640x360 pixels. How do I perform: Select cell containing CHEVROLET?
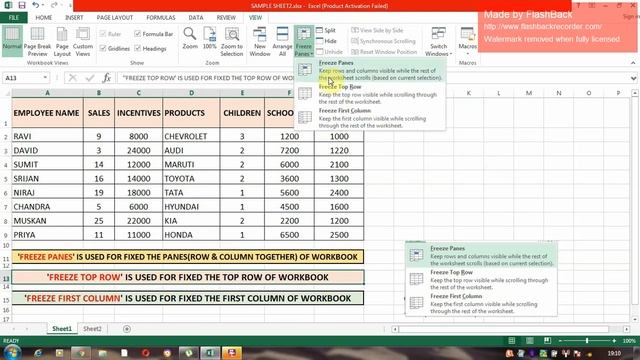191,136
